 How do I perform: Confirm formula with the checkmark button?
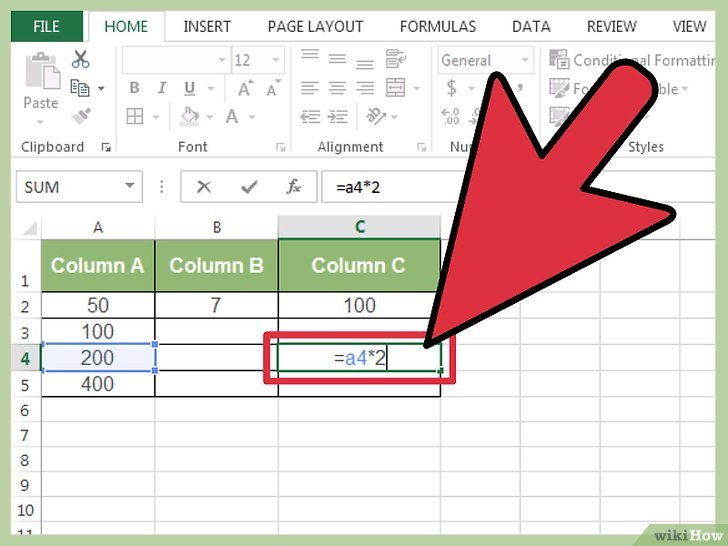(249, 187)
